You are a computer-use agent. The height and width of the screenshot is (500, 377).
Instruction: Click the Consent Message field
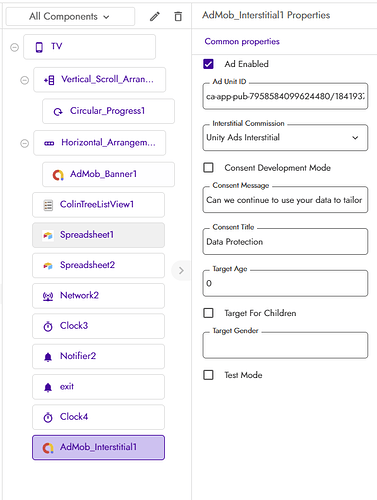tap(285, 200)
